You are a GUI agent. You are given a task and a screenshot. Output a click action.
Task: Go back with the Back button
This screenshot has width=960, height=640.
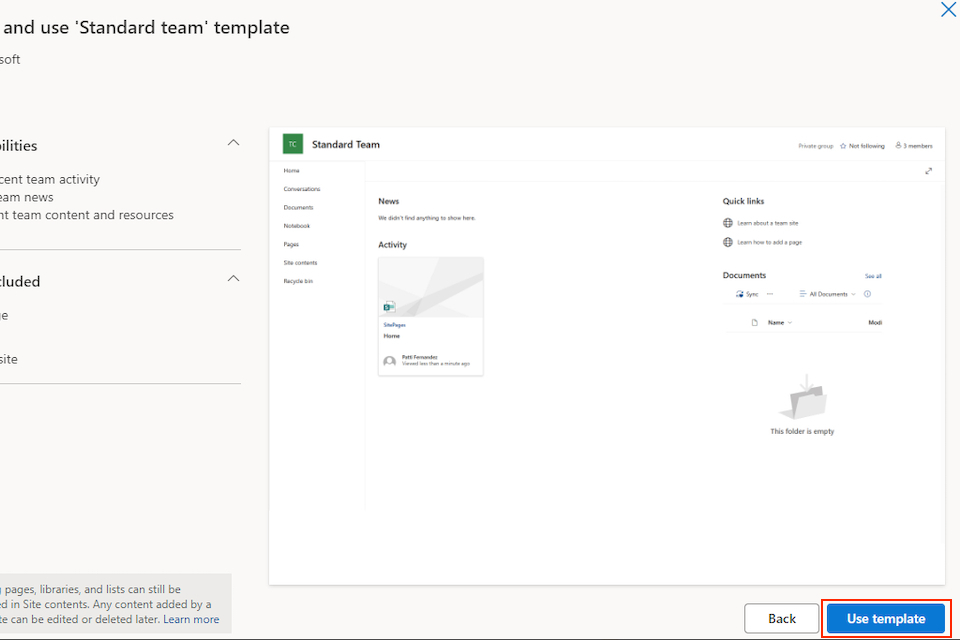pyautogui.click(x=781, y=619)
